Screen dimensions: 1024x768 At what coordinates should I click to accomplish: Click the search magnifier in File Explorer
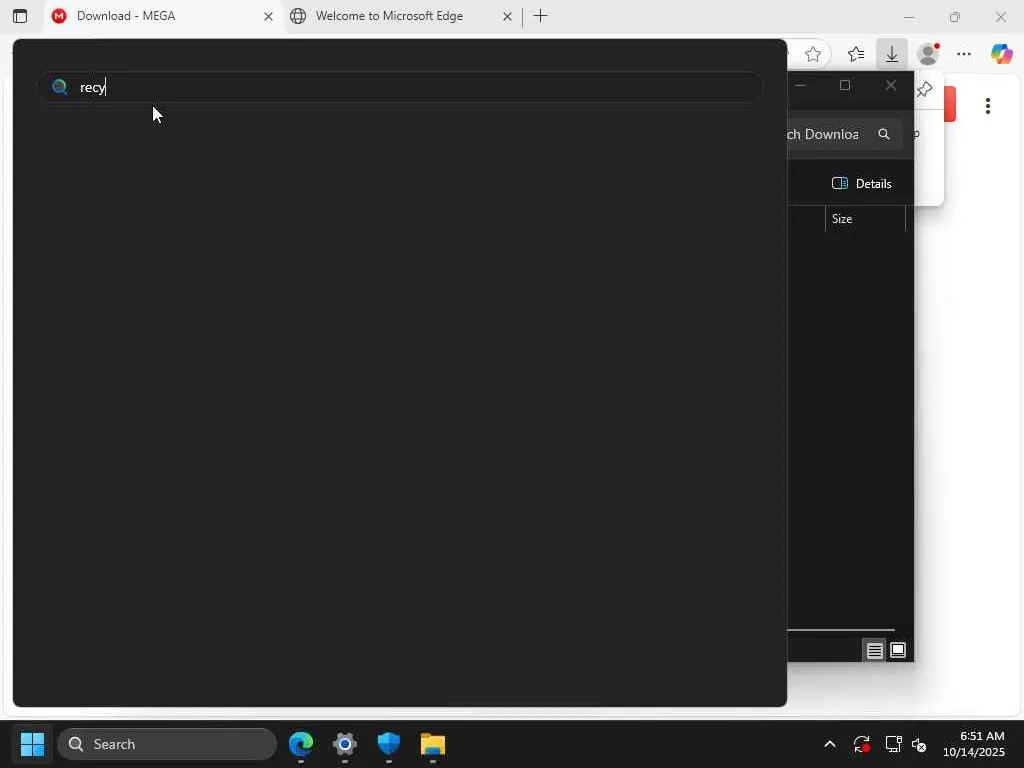pos(884,134)
